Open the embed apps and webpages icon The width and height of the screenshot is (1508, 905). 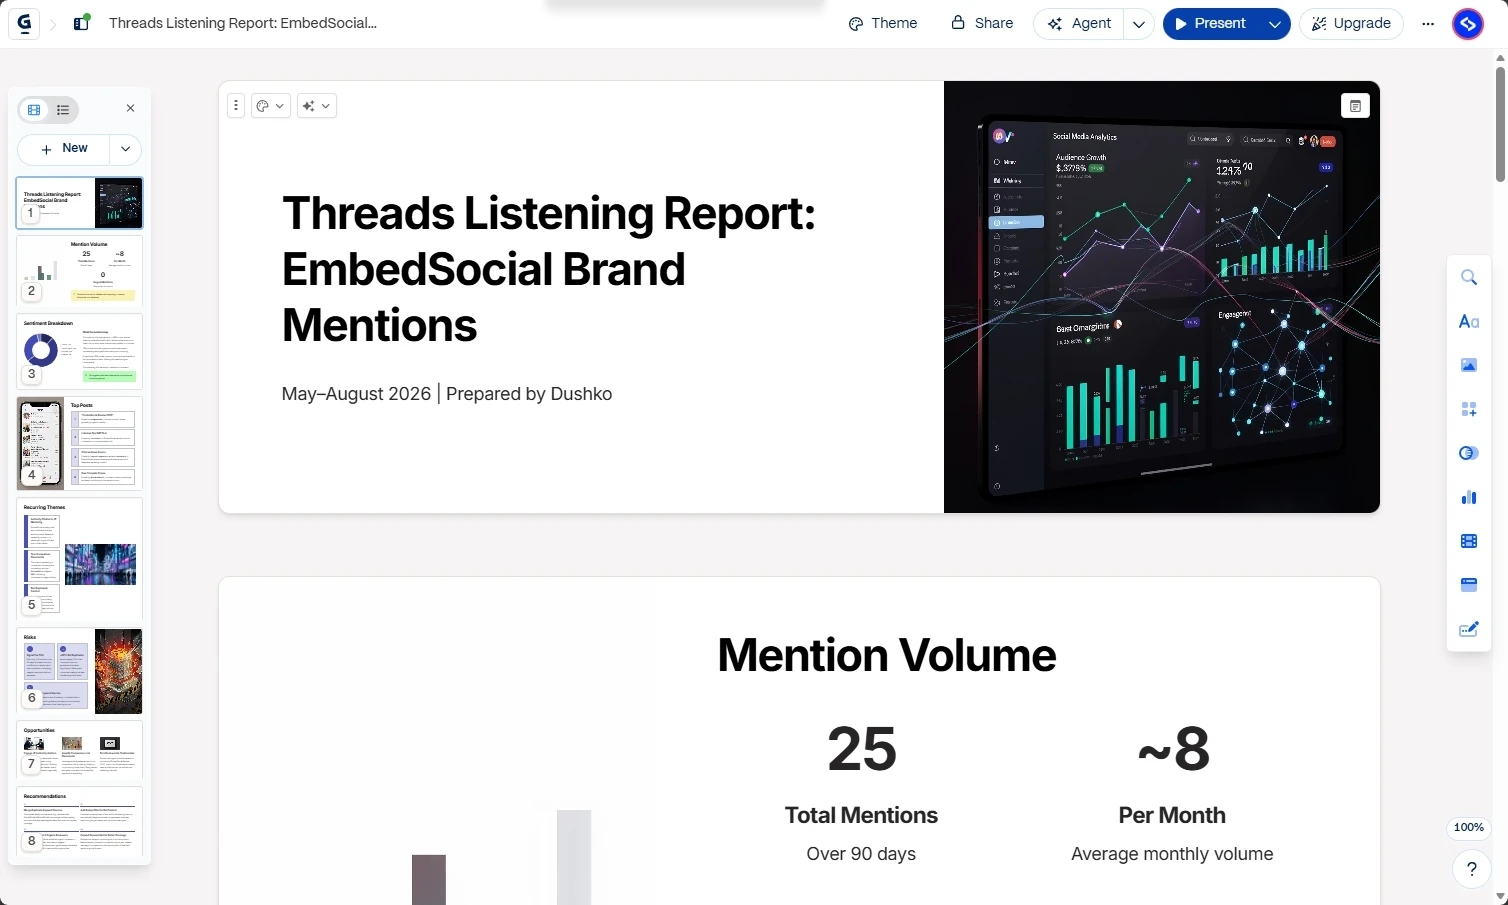click(1469, 585)
